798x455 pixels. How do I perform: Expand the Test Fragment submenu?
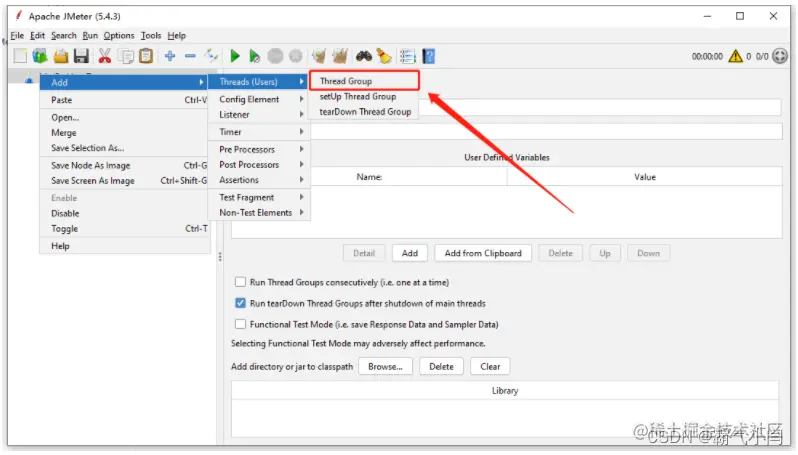tap(260, 197)
